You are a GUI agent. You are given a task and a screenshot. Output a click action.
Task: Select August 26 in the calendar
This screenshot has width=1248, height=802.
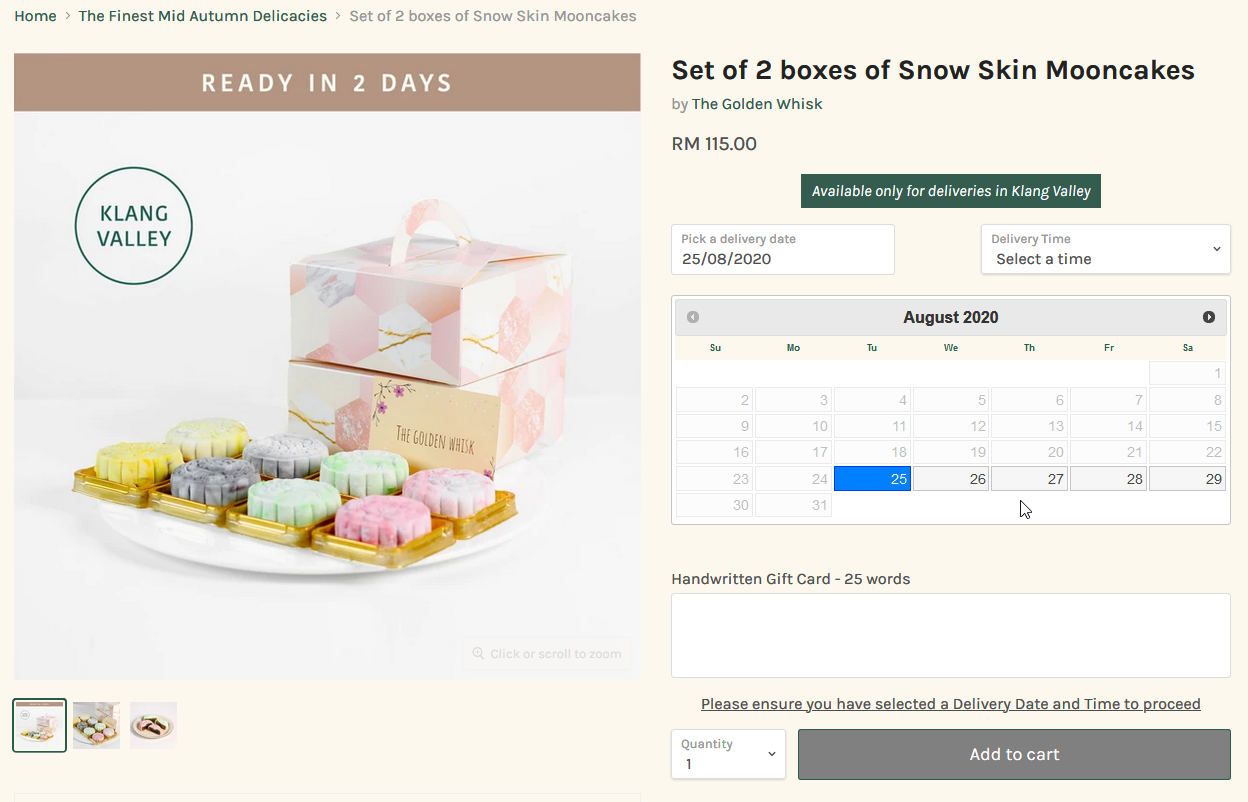point(951,479)
